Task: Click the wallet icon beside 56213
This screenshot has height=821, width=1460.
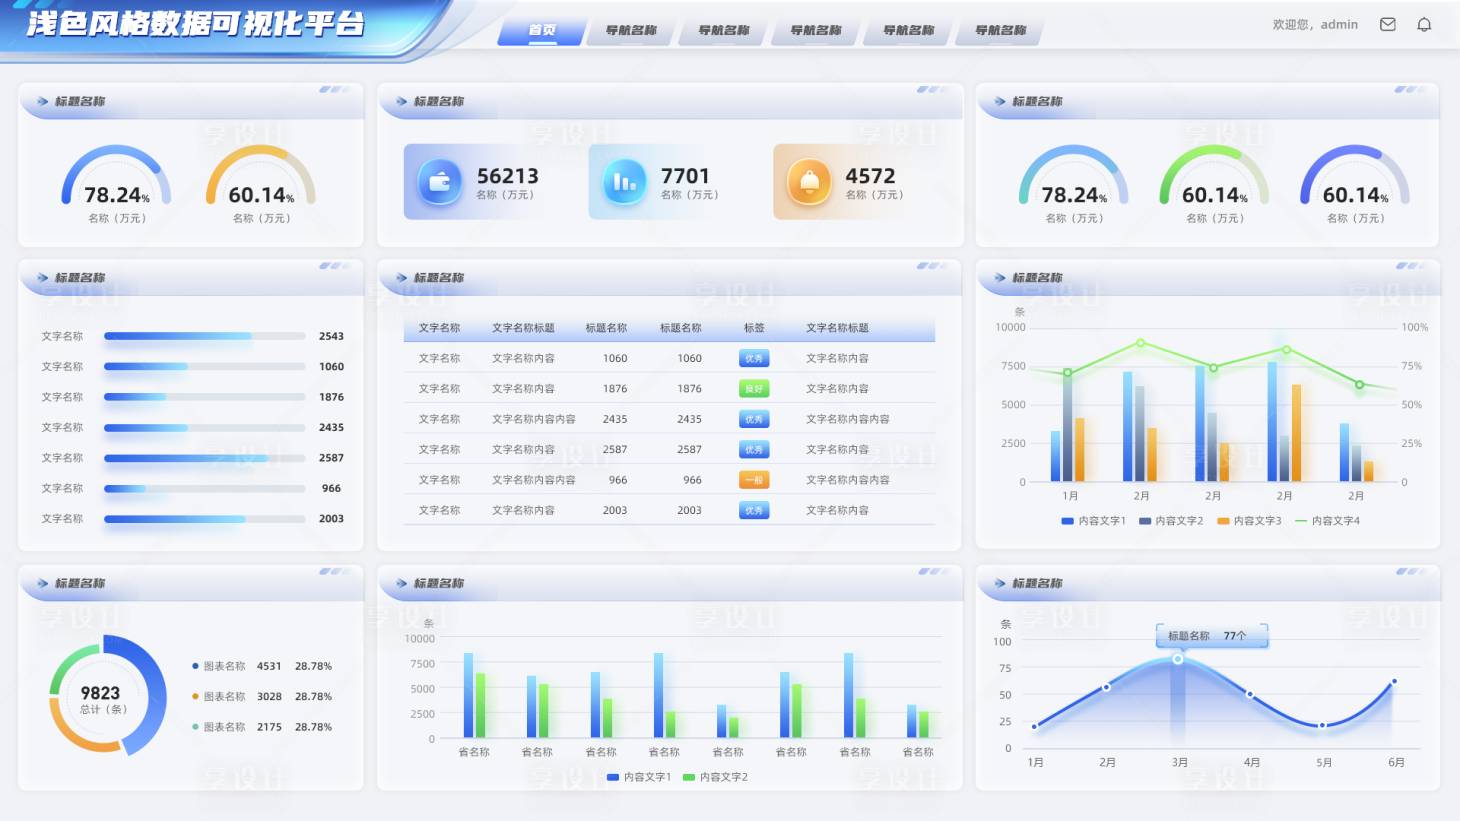Action: pyautogui.click(x=439, y=182)
